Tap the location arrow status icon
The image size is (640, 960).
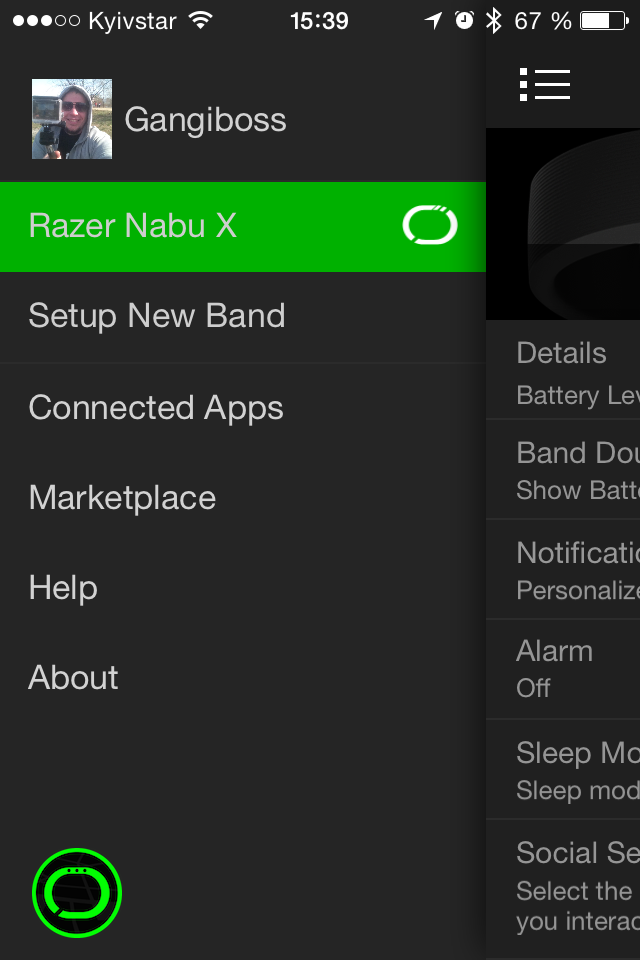432,18
